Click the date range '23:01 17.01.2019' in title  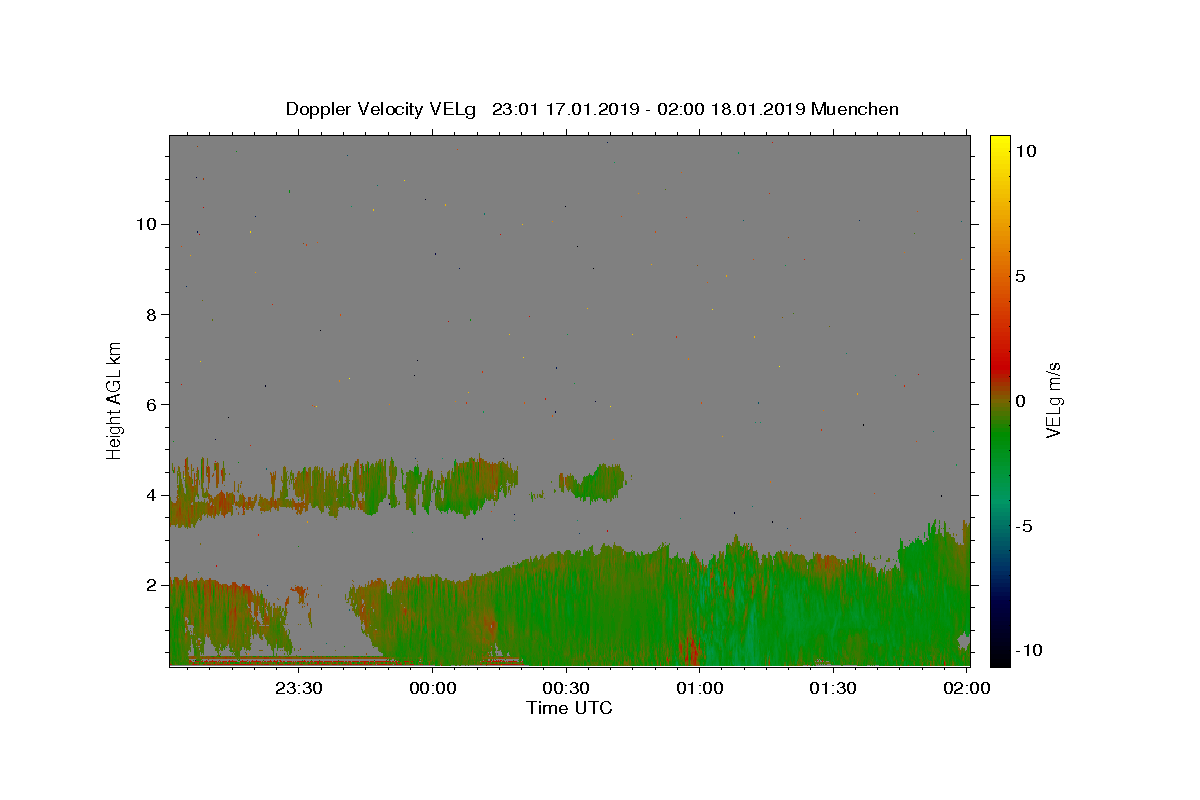tap(564, 109)
